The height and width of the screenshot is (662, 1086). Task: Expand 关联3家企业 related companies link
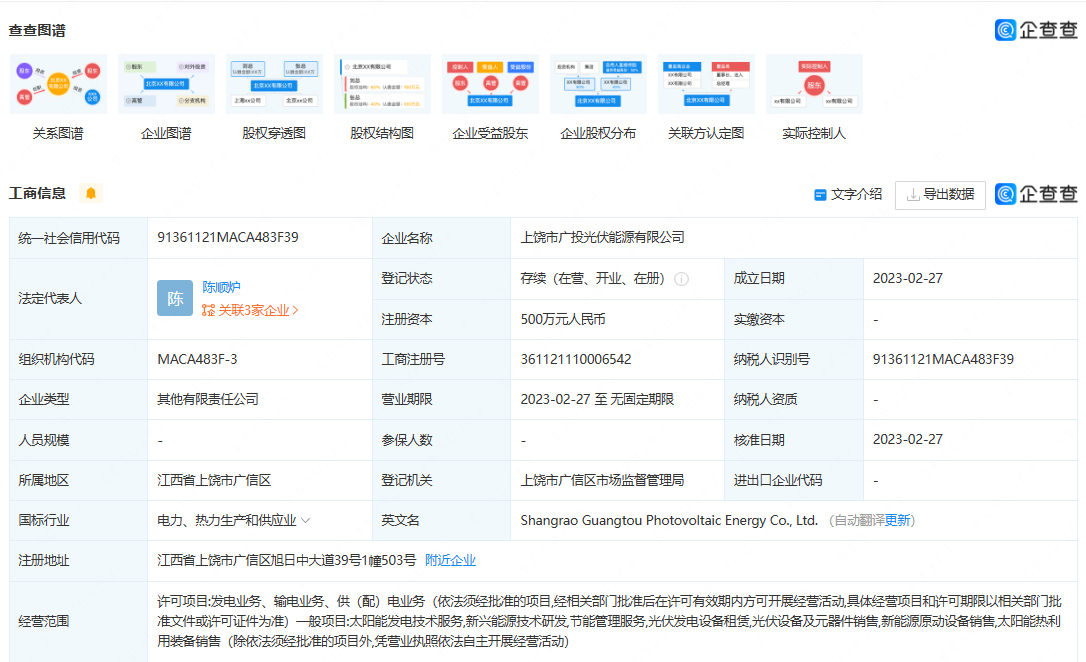(250, 311)
